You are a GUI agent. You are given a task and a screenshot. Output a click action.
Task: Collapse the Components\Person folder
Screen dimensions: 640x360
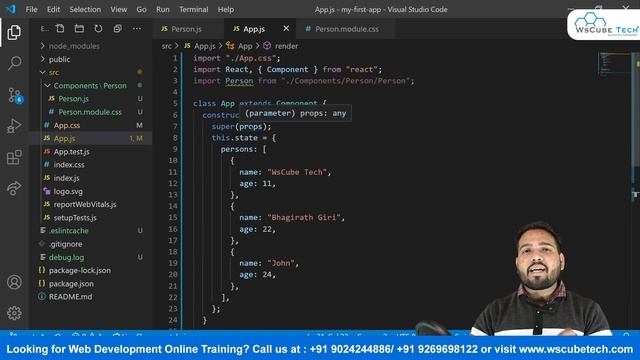click(91, 86)
